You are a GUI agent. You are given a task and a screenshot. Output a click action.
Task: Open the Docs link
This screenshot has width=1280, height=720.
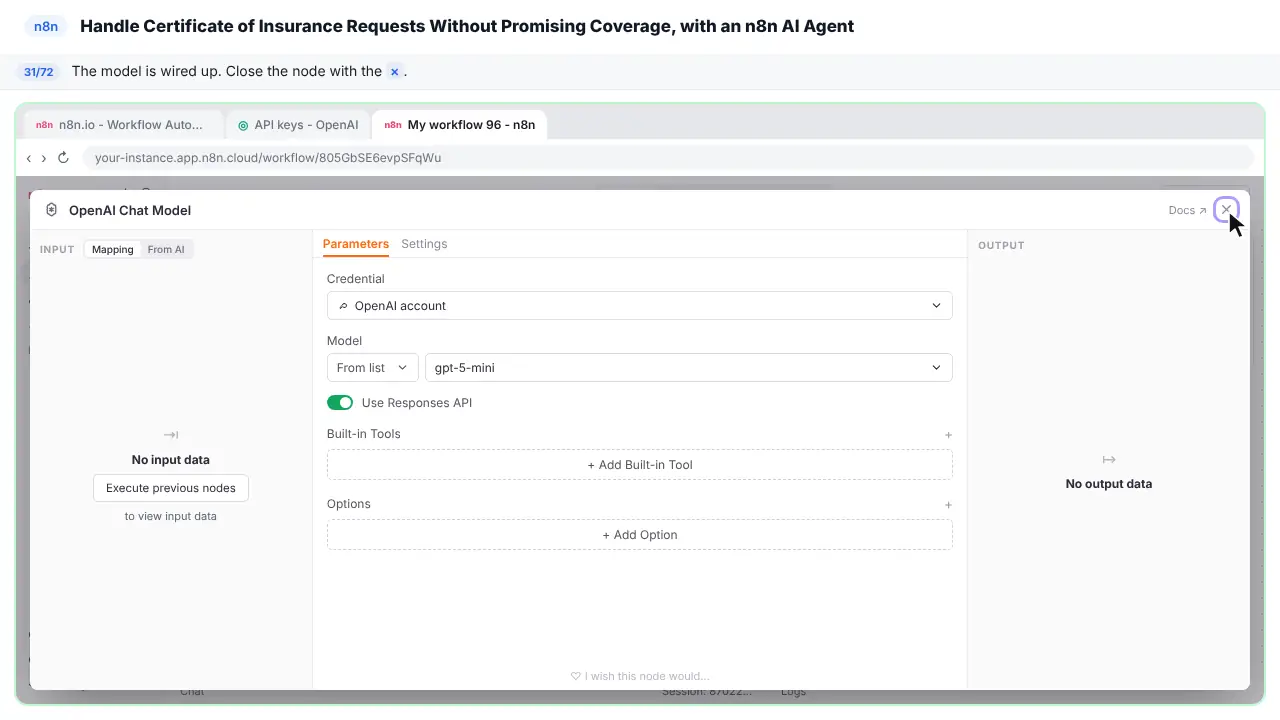1187,211
